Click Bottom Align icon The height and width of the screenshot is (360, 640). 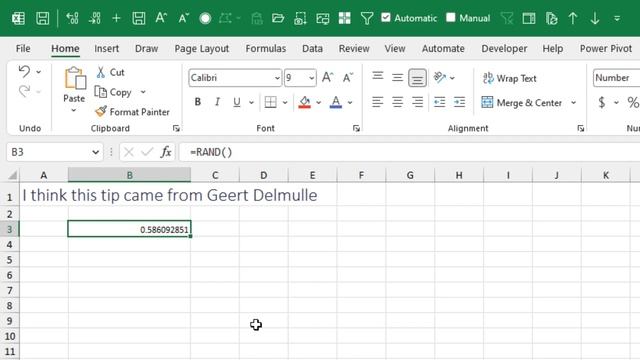[x=417, y=78]
